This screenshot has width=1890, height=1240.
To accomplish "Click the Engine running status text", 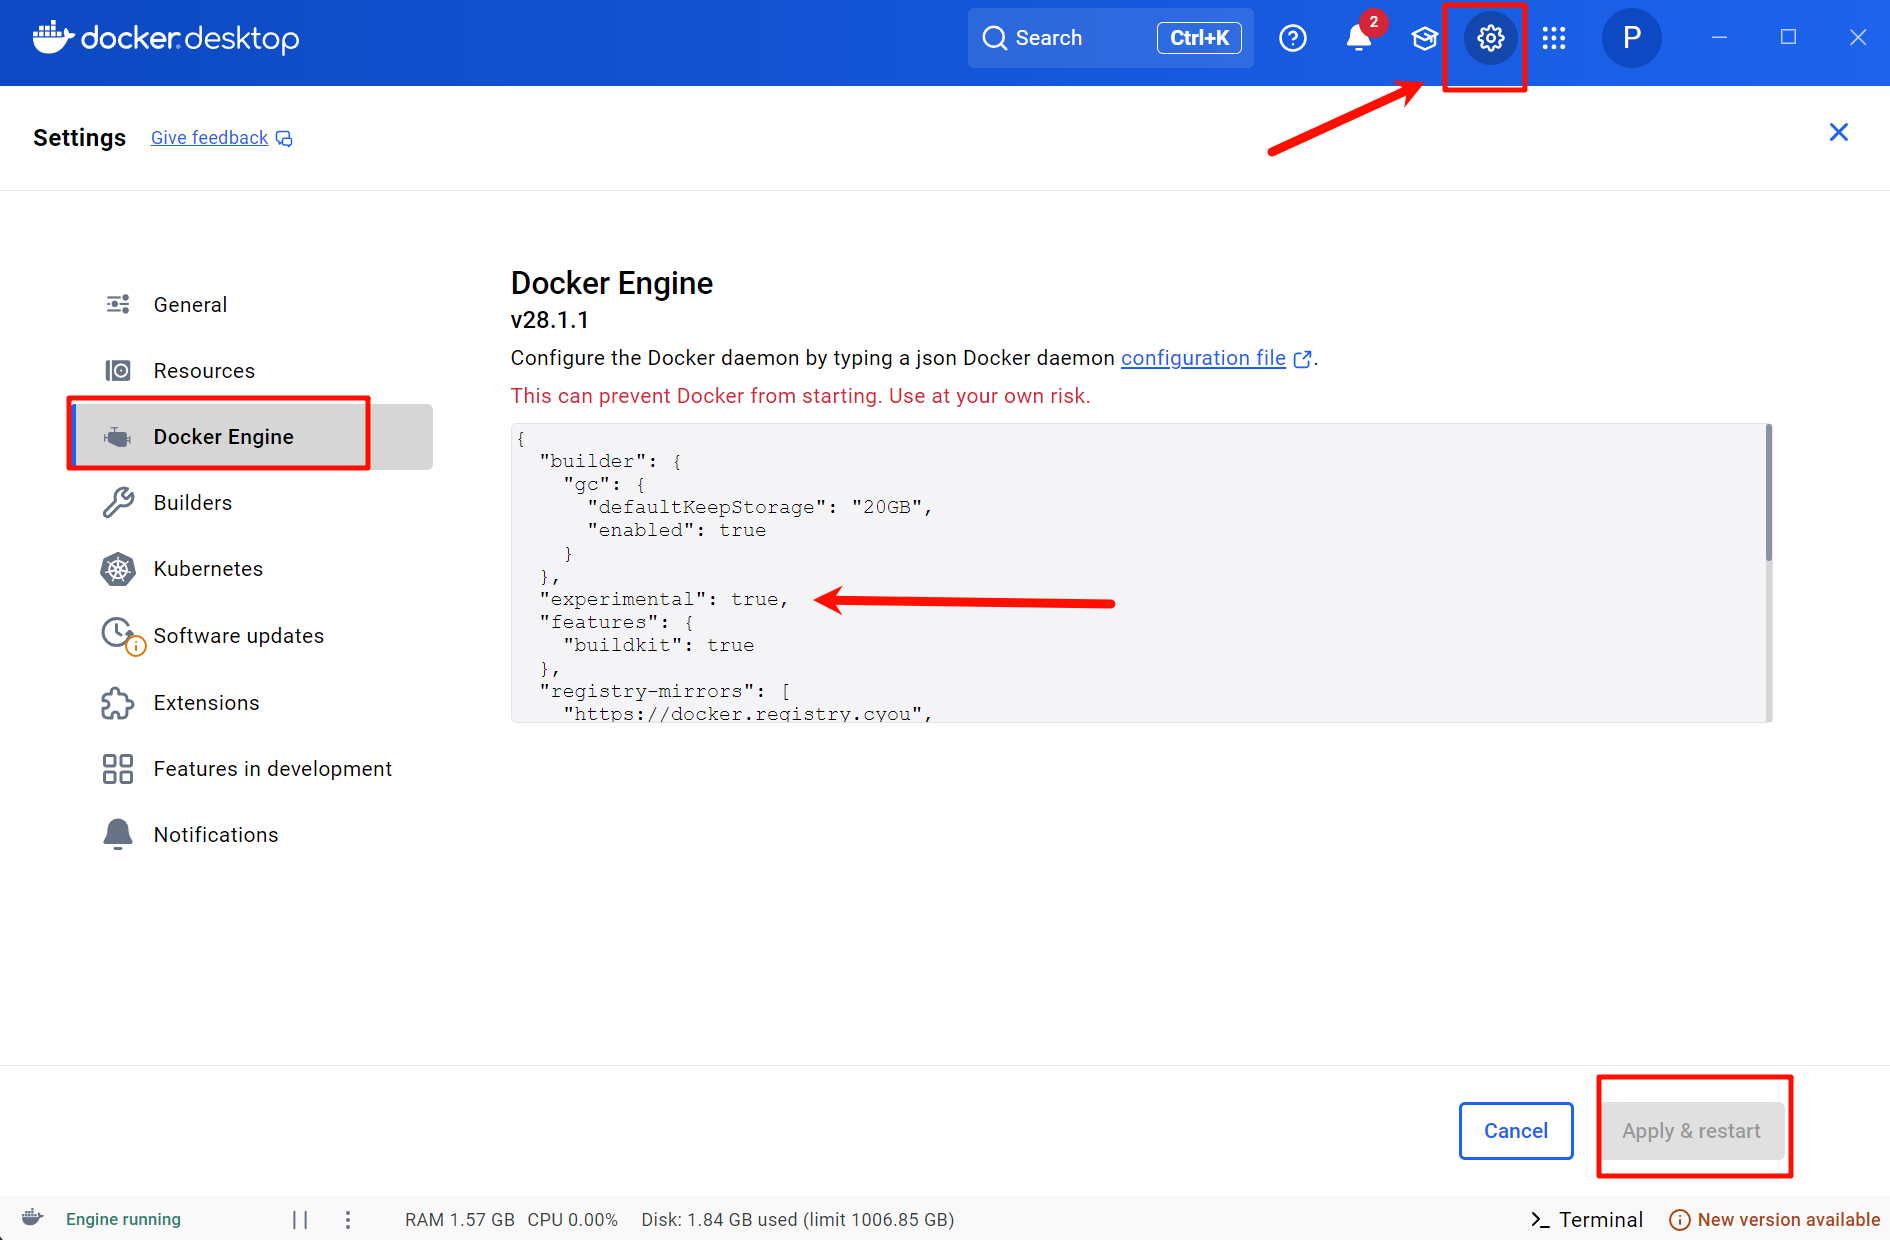I will pos(123,1219).
